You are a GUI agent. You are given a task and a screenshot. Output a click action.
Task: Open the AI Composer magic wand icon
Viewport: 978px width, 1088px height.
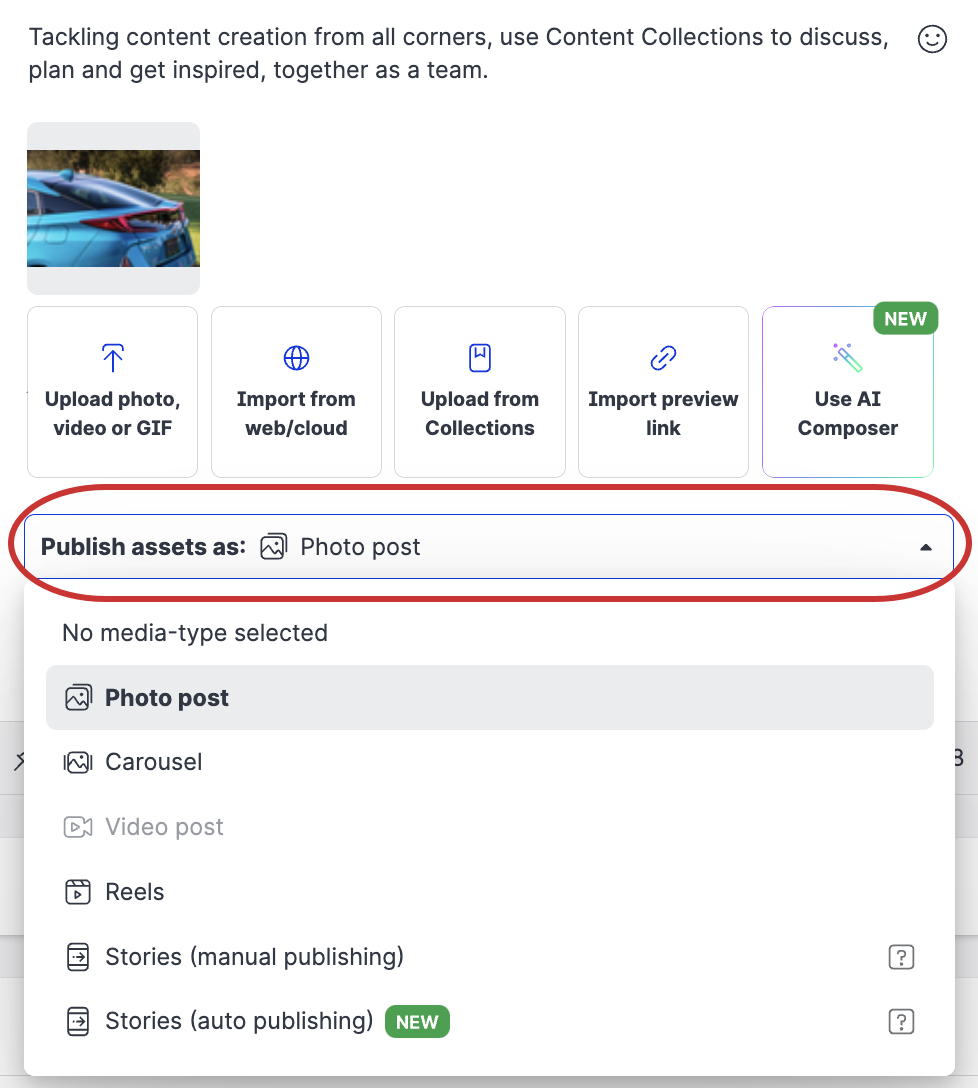click(x=847, y=357)
